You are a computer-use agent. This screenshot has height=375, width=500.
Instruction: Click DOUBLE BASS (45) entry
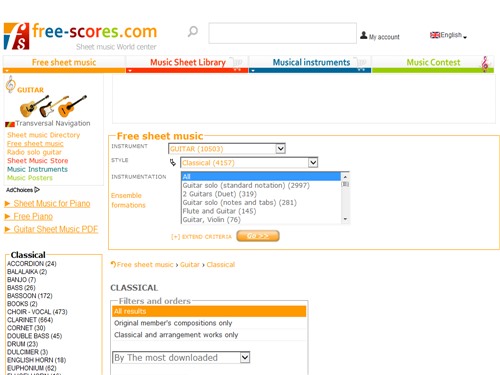coord(34,336)
